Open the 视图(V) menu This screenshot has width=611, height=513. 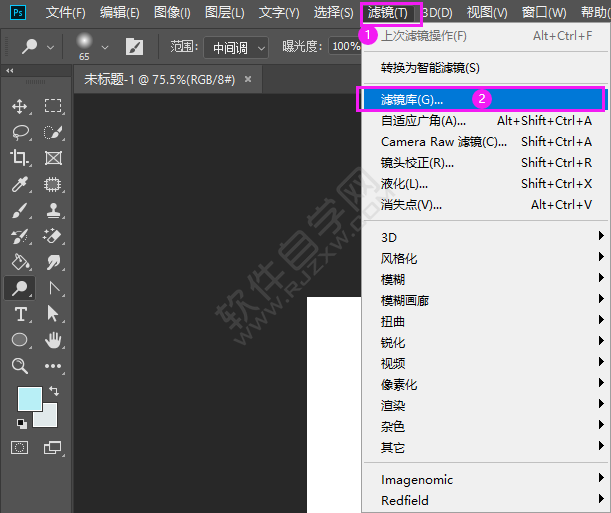coord(487,13)
